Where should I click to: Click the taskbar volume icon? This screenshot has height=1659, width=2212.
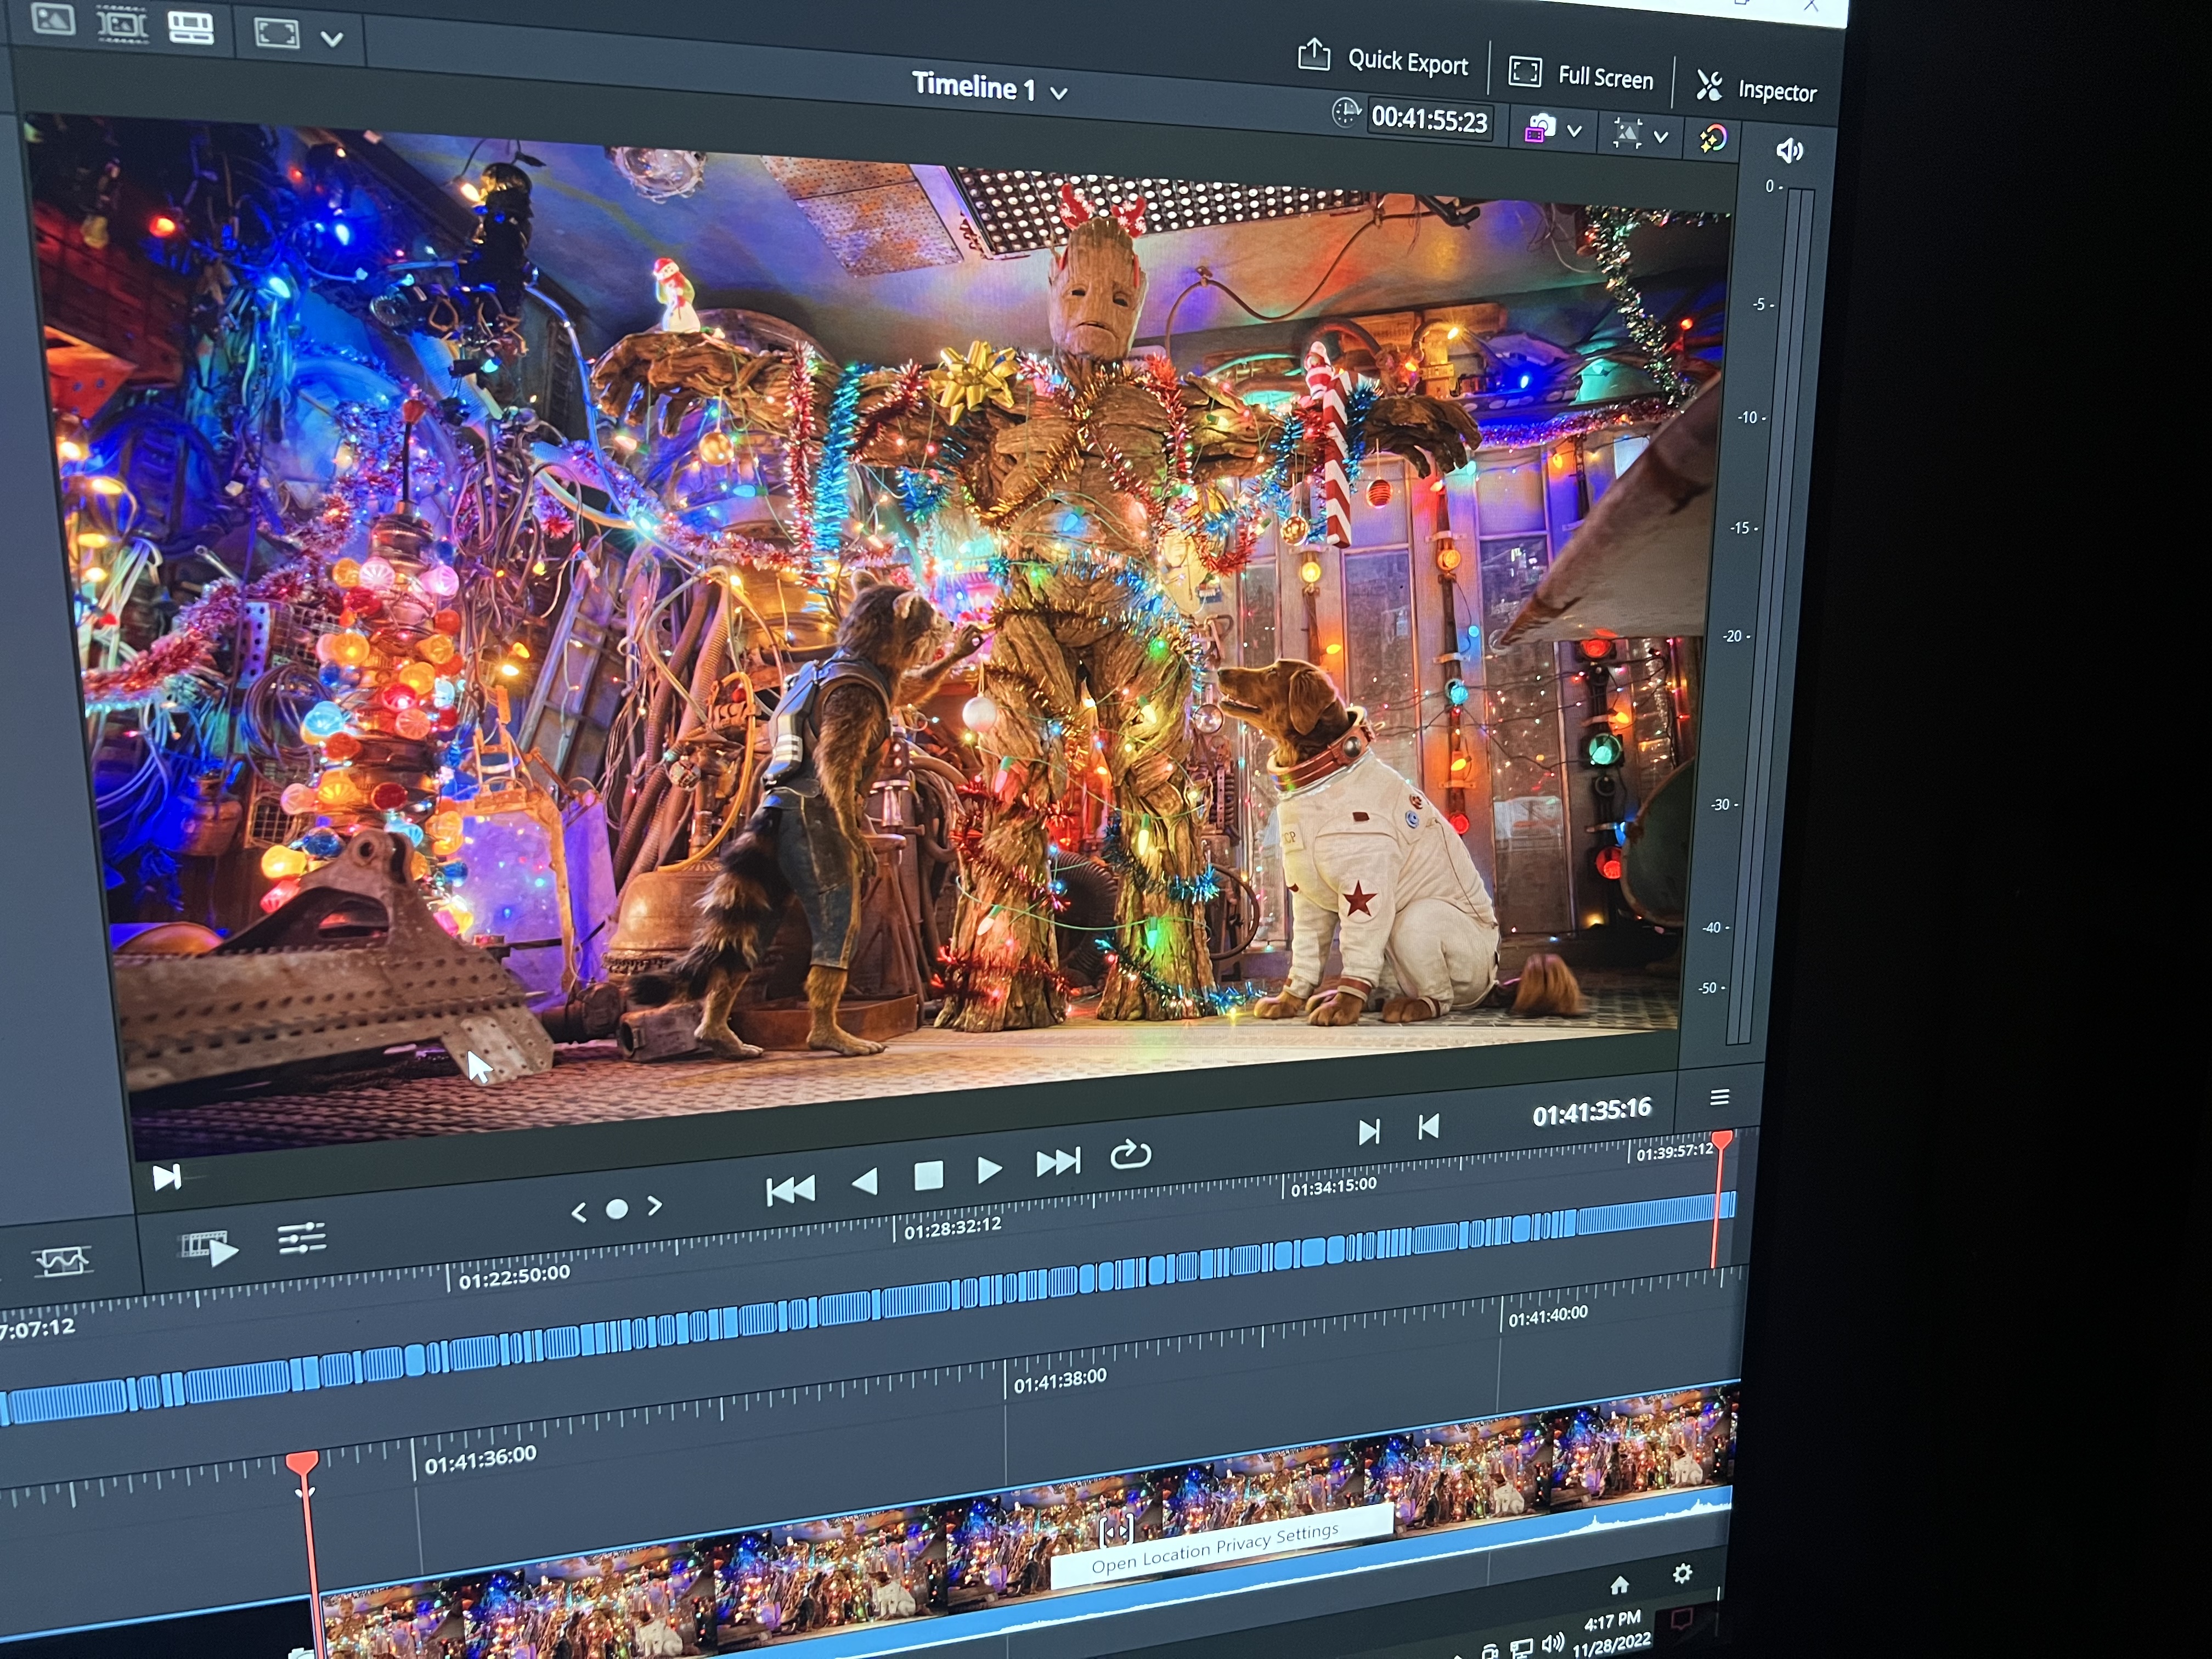click(x=1553, y=1642)
